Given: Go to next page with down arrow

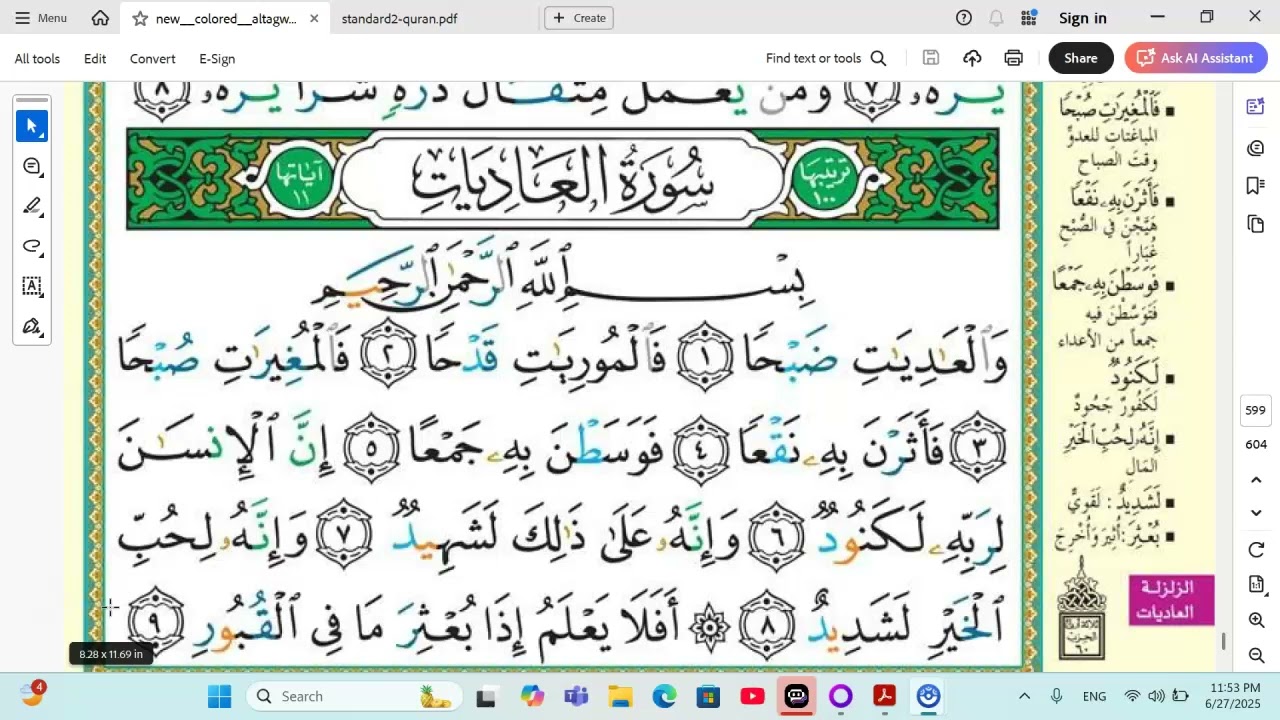Looking at the screenshot, I should [x=1257, y=513].
